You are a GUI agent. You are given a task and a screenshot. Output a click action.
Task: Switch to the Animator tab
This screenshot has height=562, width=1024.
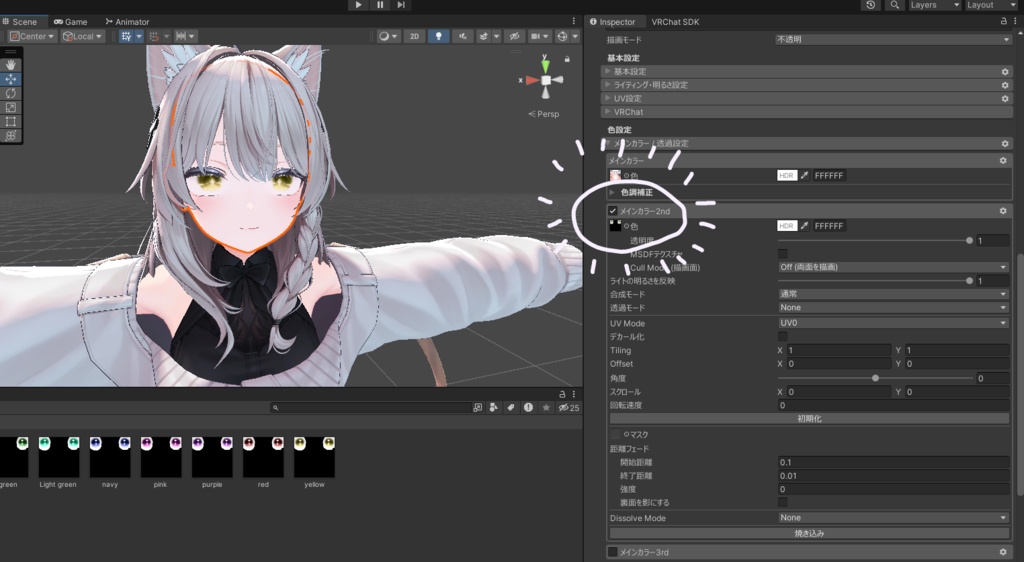coord(127,22)
